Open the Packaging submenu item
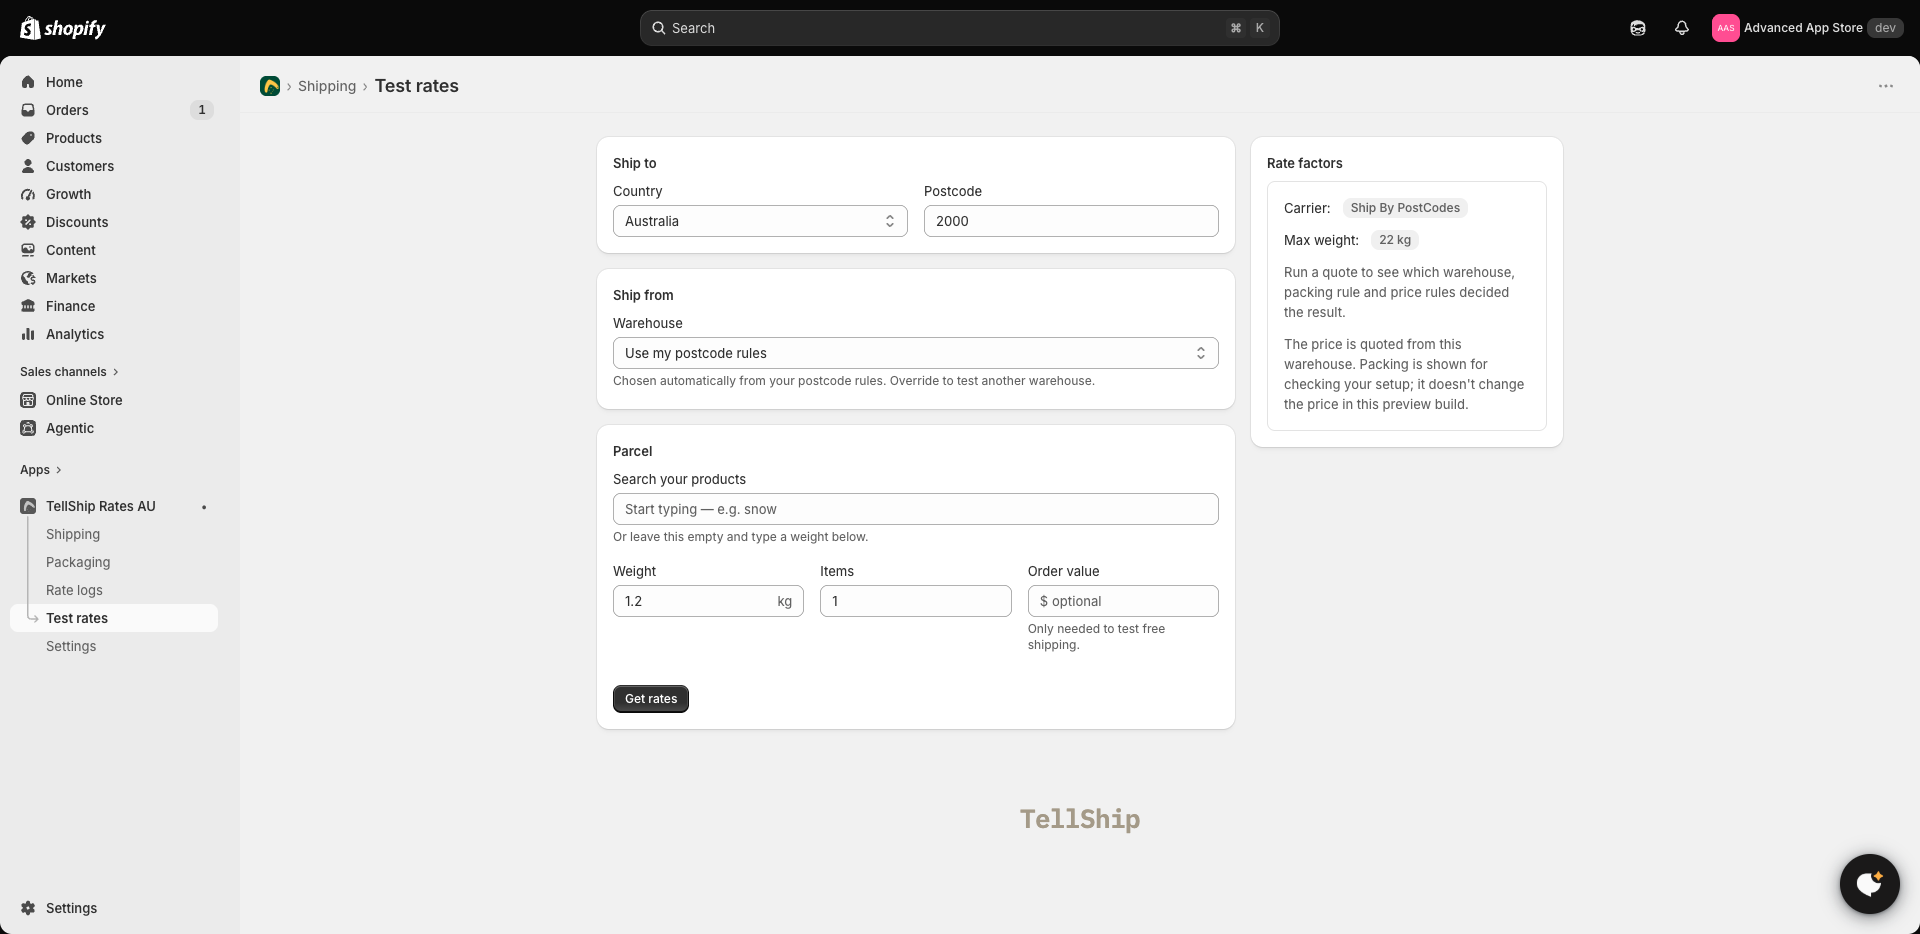This screenshot has width=1920, height=934. (x=78, y=562)
